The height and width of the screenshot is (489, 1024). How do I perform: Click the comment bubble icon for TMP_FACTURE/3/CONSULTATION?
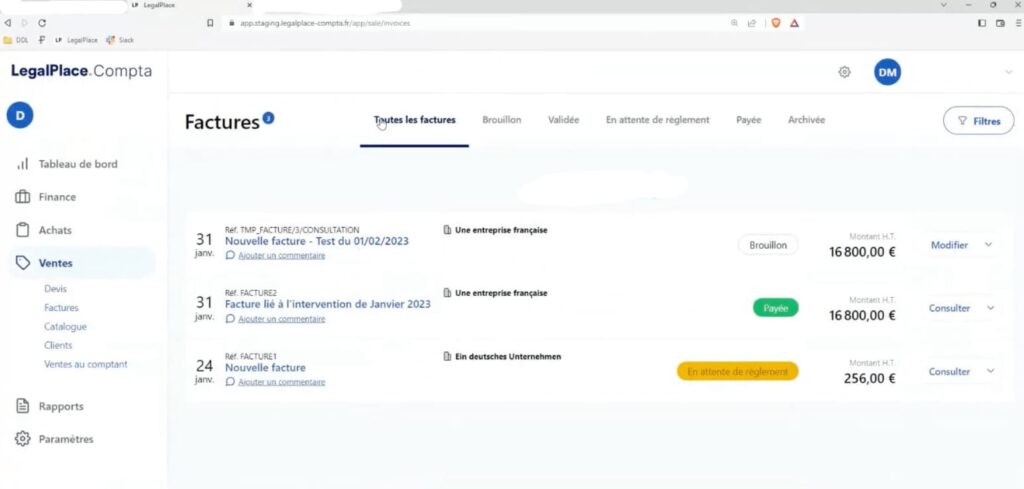pyautogui.click(x=230, y=255)
